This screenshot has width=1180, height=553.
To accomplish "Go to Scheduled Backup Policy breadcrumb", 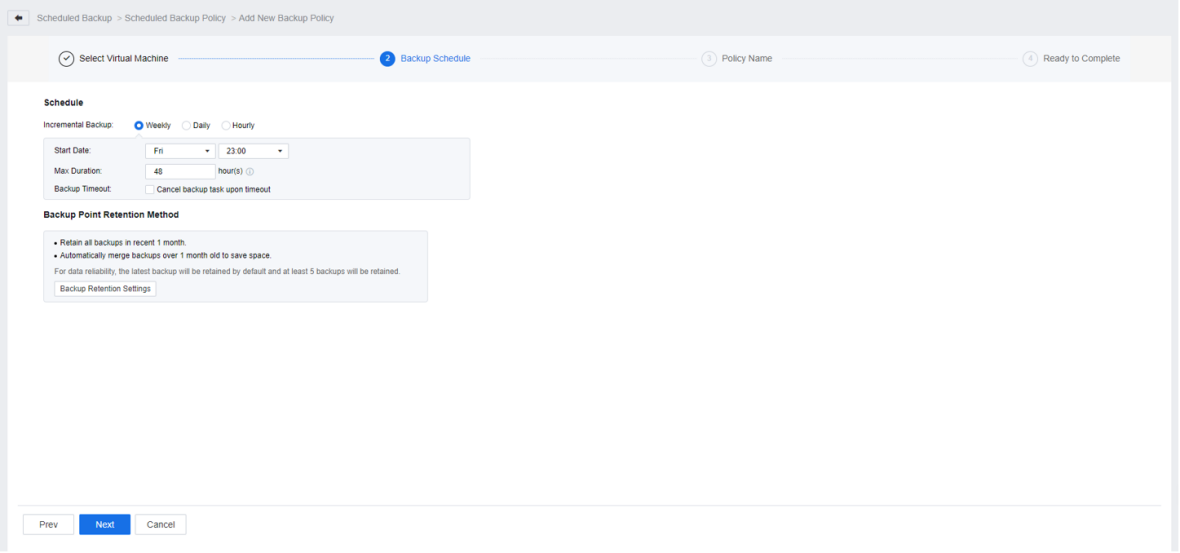I will click(175, 18).
